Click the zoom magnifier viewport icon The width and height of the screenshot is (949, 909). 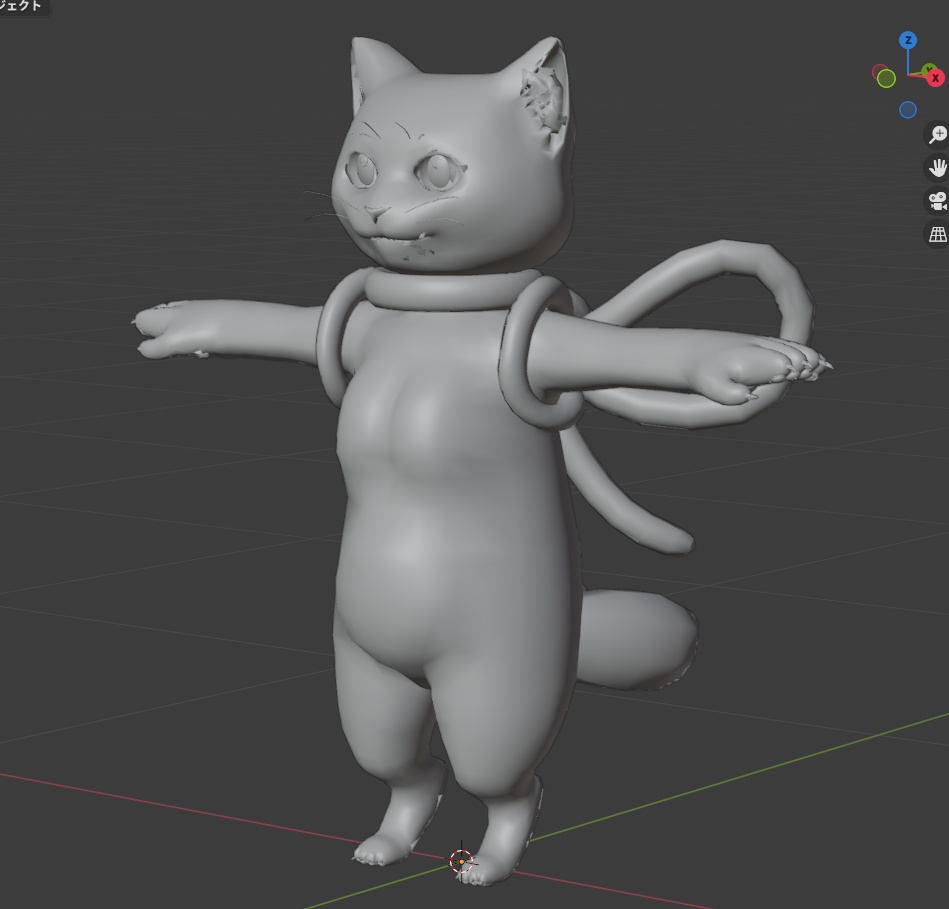tap(937, 134)
